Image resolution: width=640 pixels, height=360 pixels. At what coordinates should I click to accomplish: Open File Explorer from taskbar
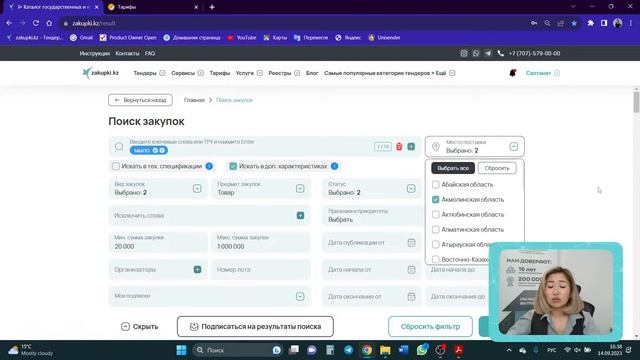(x=385, y=350)
